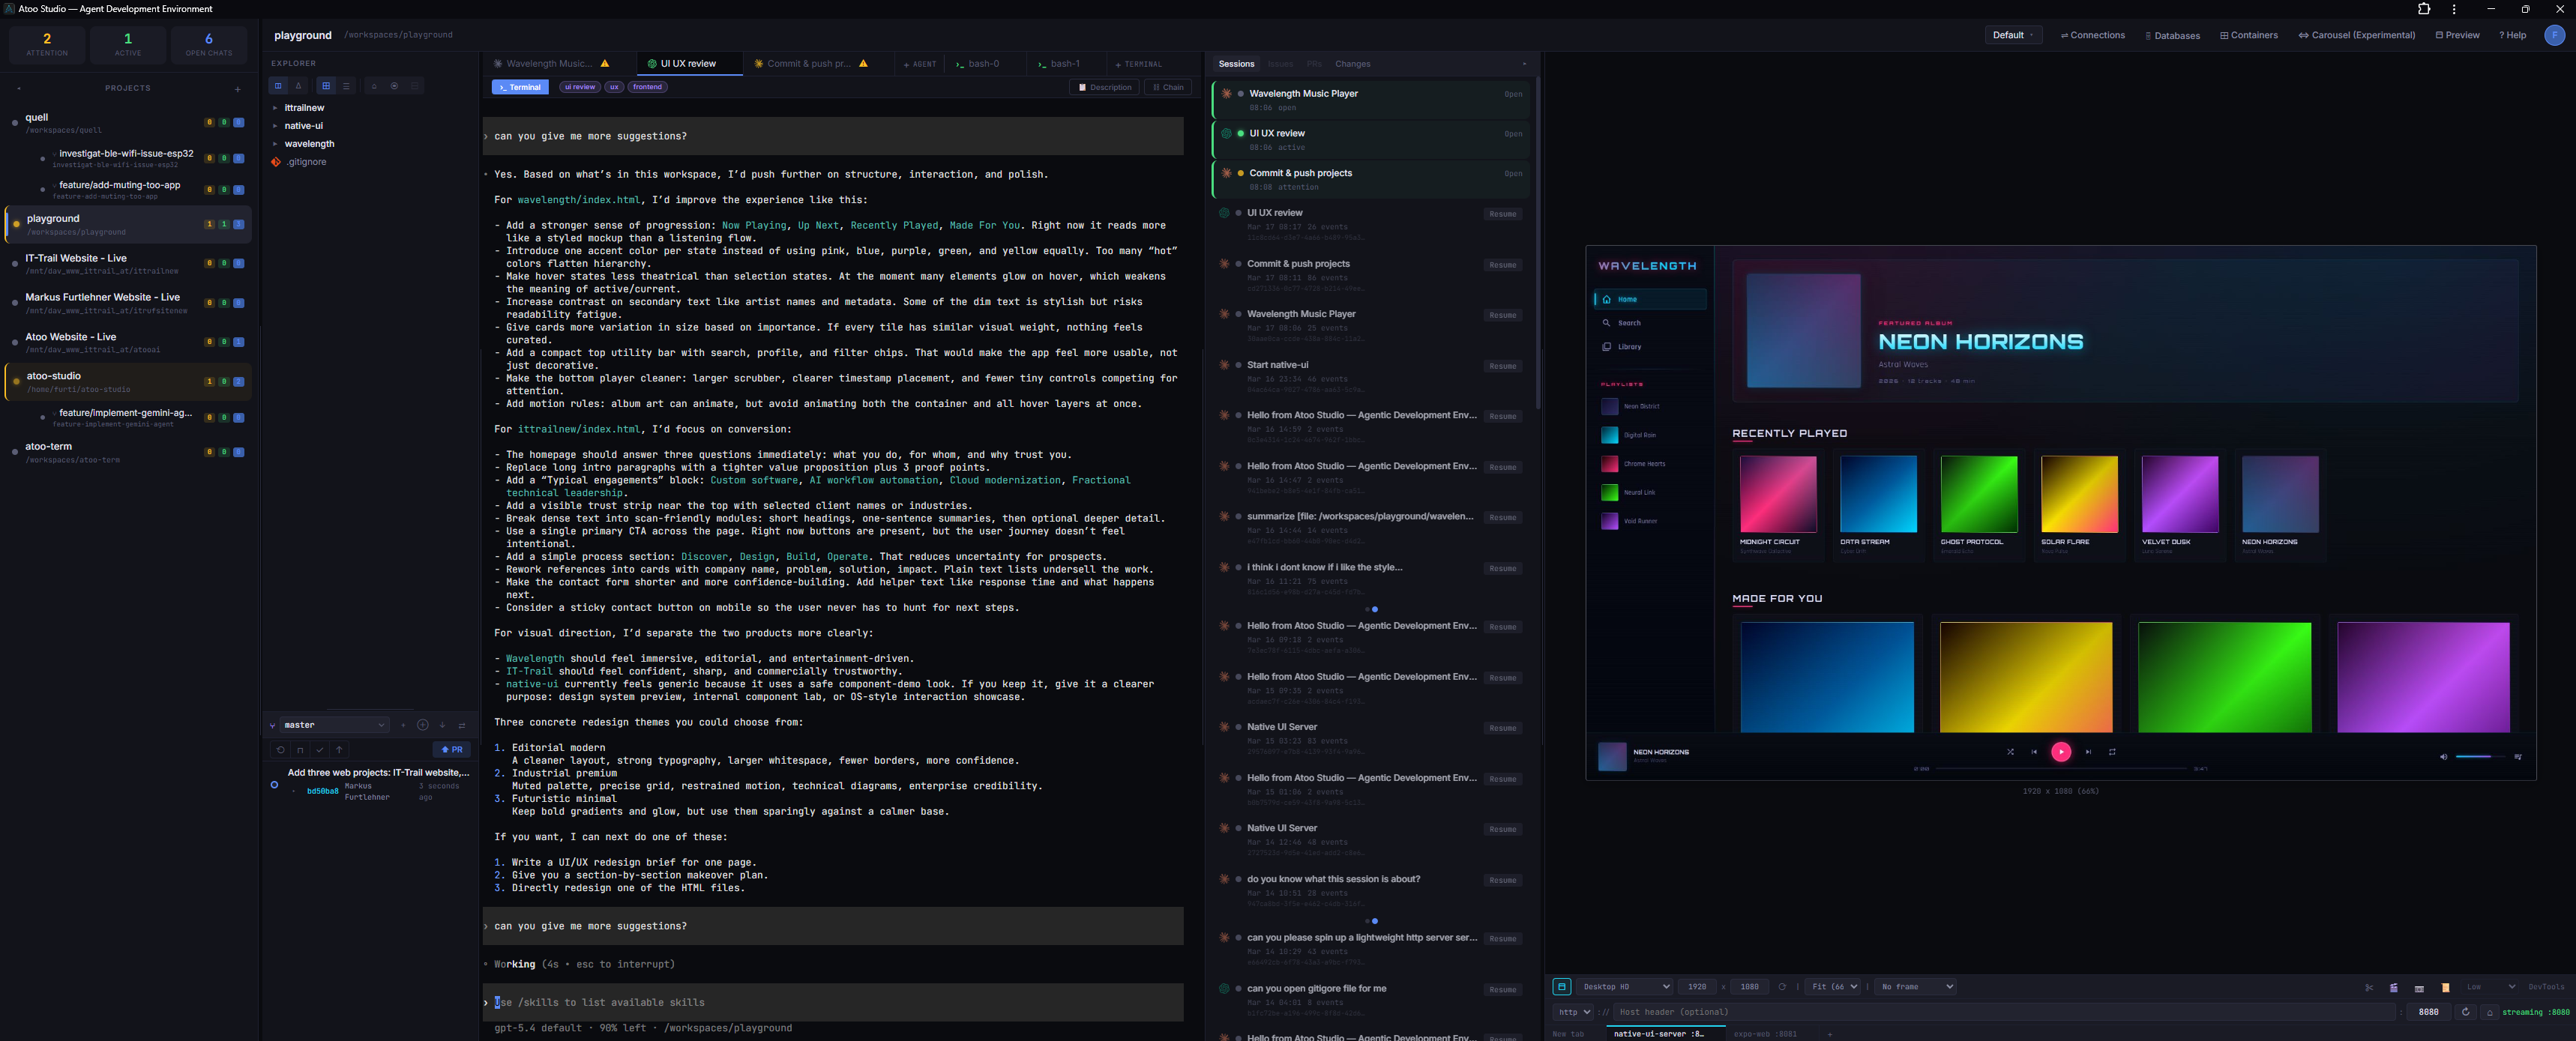The height and width of the screenshot is (1041, 2576).
Task: Open the Desktop HD resolution dropdown
Action: click(x=1625, y=987)
